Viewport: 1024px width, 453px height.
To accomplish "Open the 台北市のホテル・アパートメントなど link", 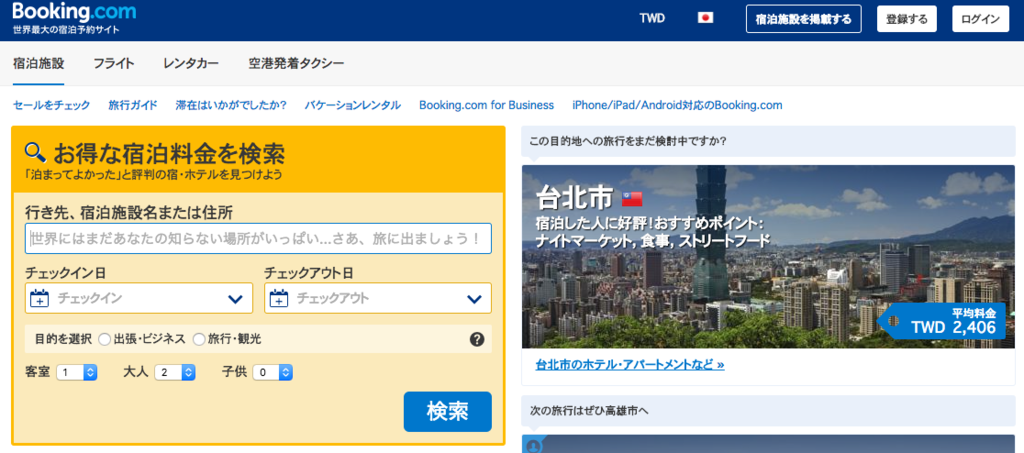I will 630,364.
